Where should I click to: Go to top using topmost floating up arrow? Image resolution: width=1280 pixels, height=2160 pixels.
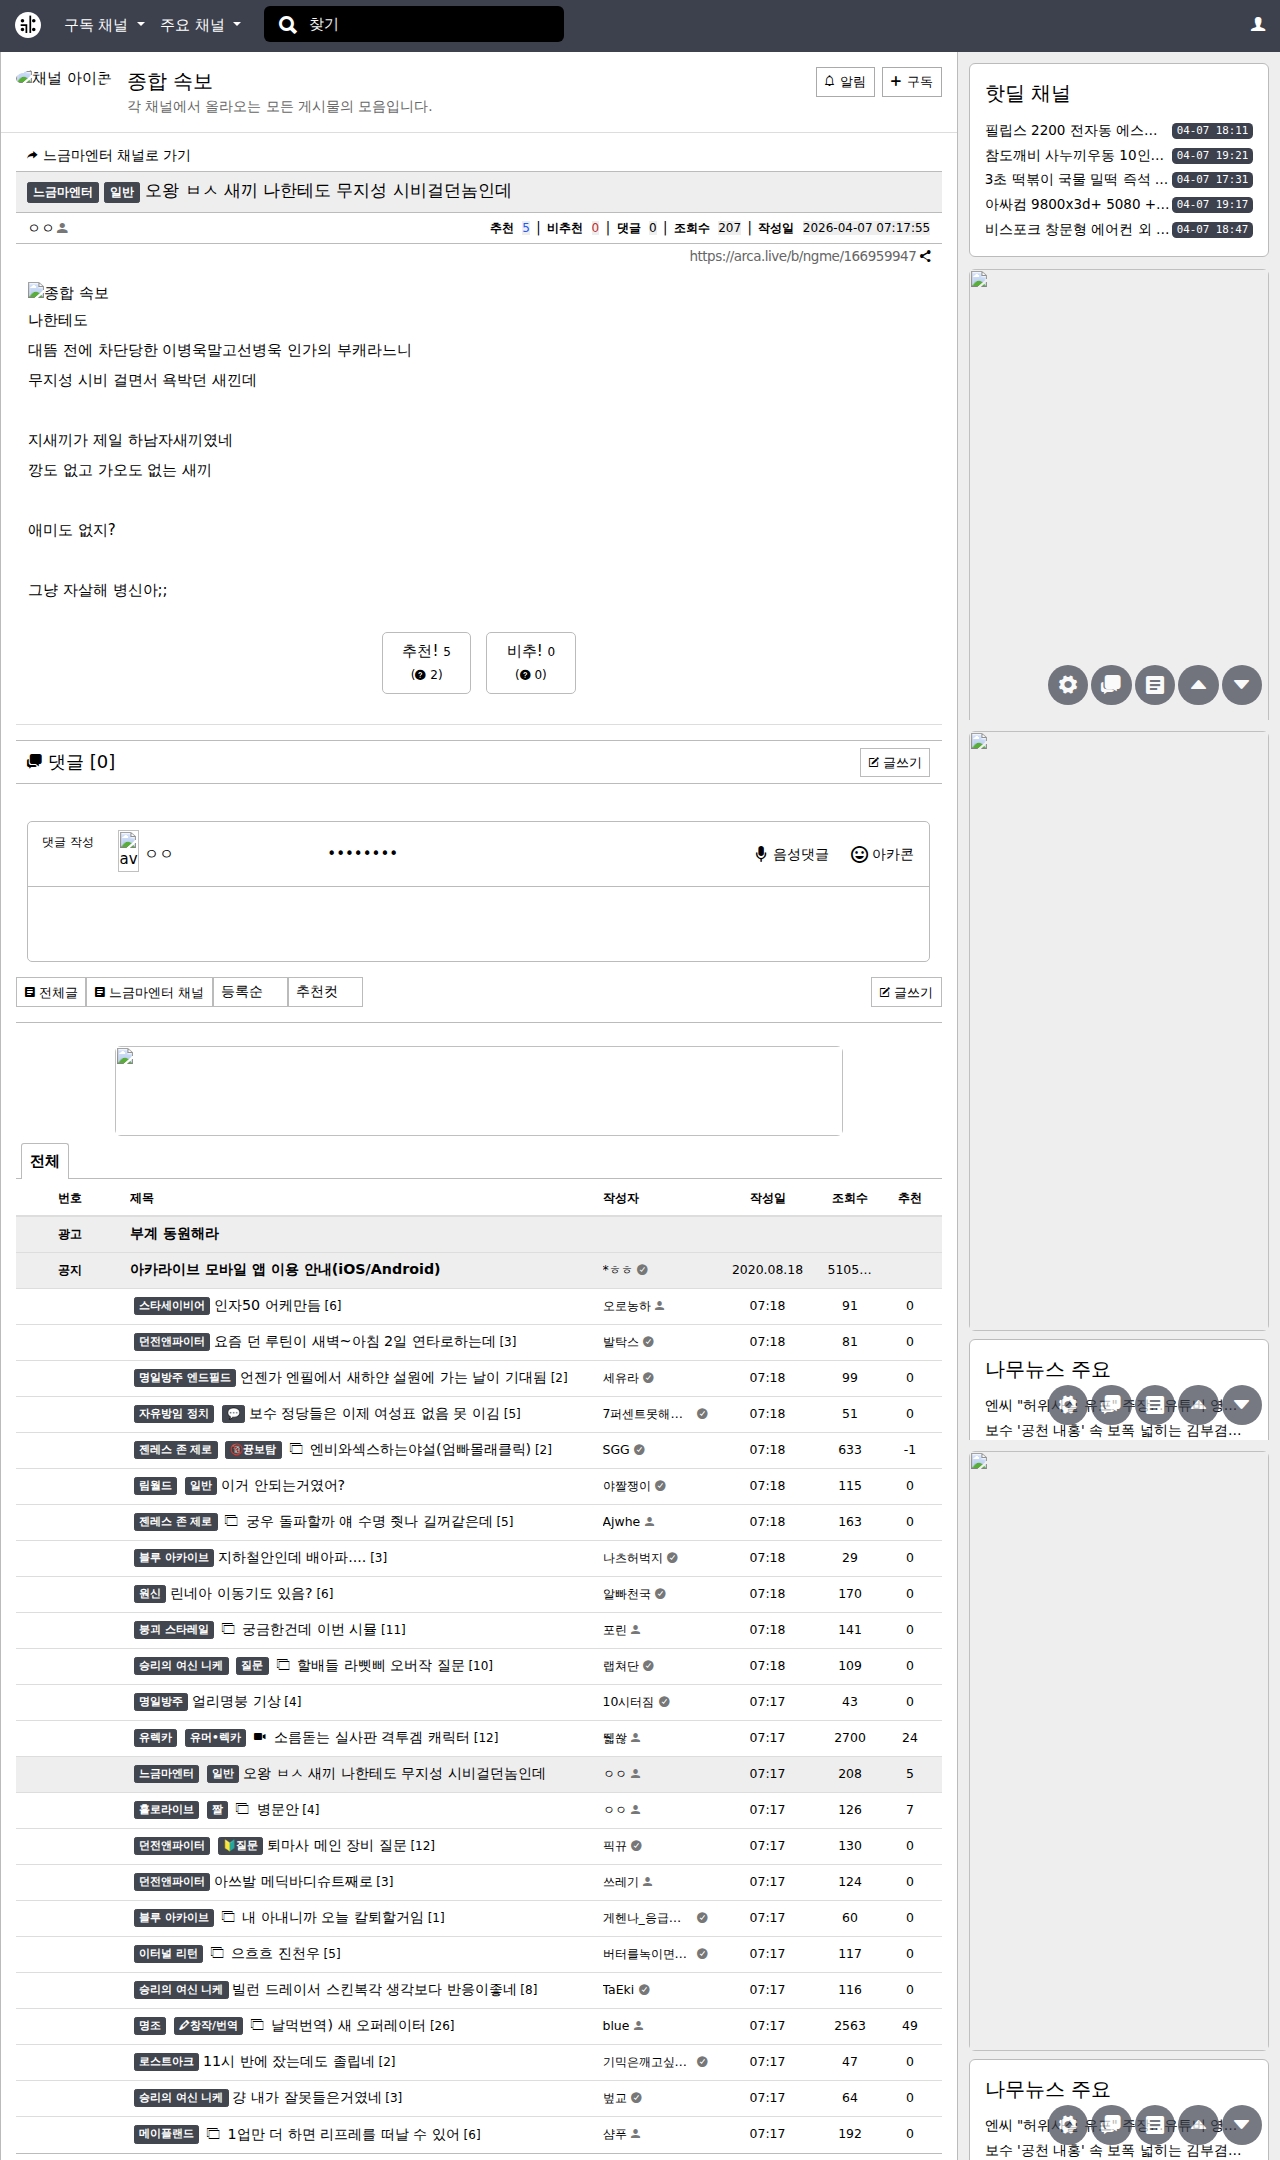click(x=1198, y=685)
